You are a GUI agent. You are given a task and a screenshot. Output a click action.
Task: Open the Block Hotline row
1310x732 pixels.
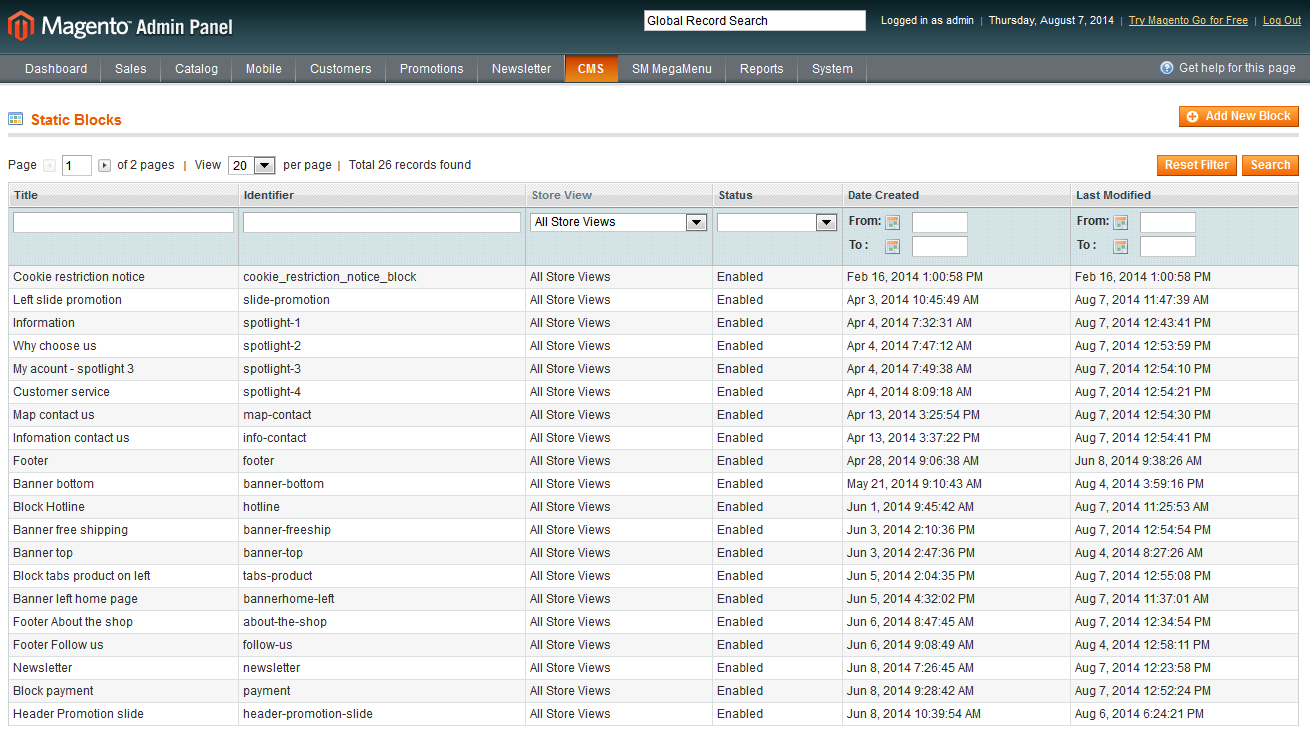tap(654, 507)
